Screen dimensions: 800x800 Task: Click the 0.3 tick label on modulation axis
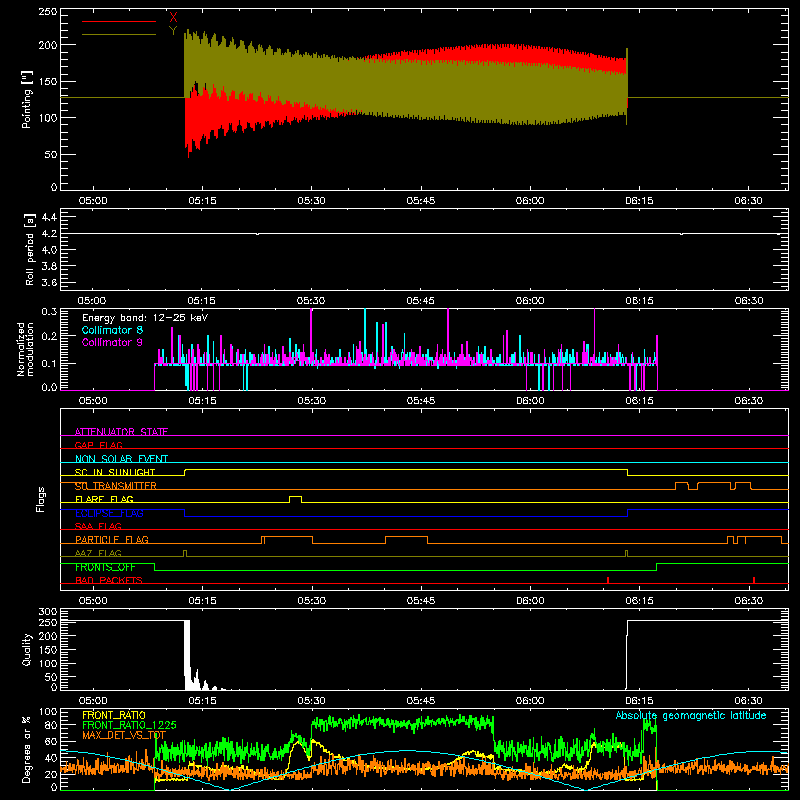click(49, 312)
